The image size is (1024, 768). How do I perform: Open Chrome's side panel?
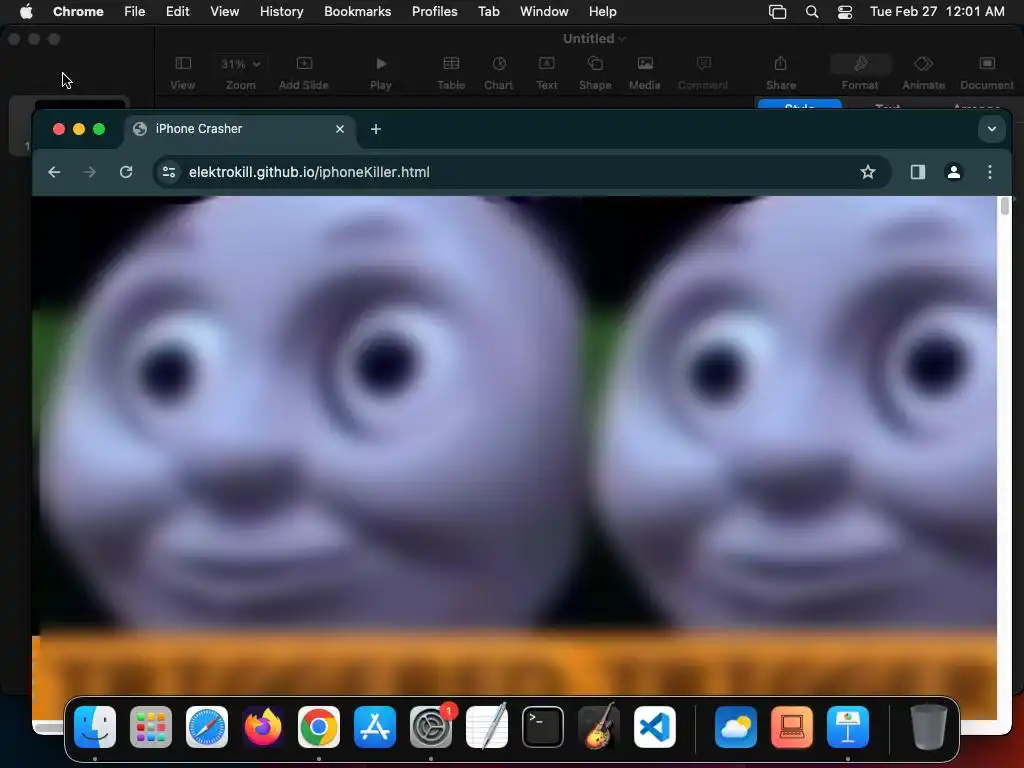pyautogui.click(x=918, y=172)
